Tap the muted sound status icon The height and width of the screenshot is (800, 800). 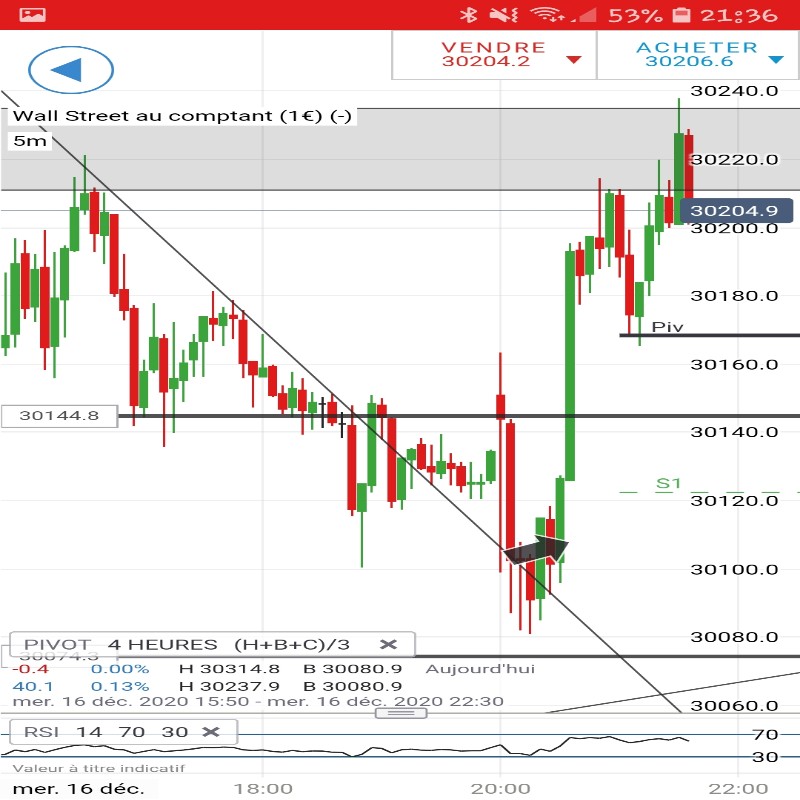pyautogui.click(x=504, y=15)
